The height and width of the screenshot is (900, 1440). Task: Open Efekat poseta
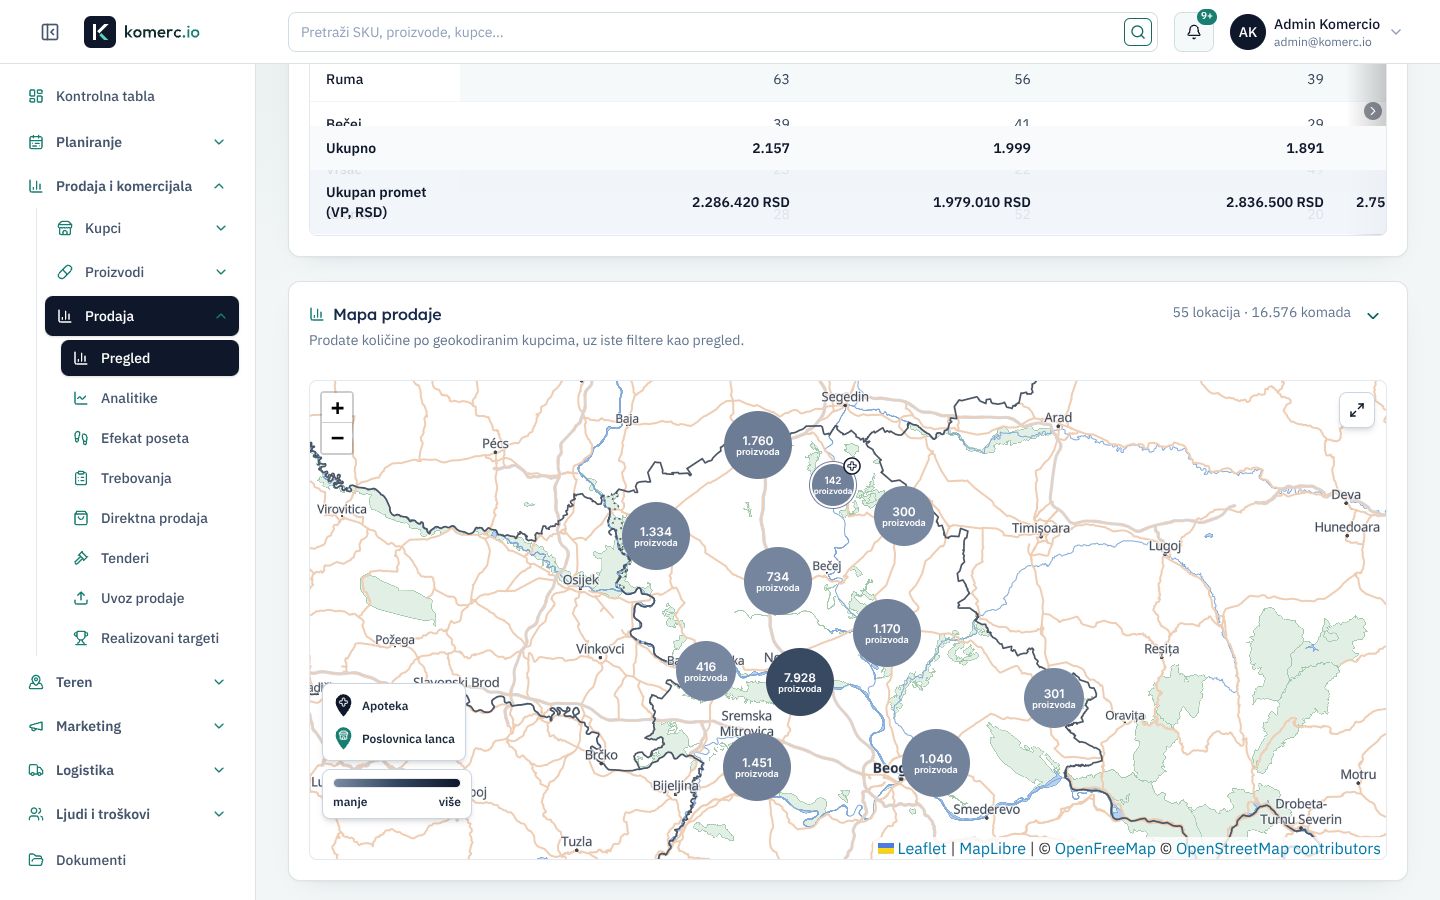[x=150, y=438]
